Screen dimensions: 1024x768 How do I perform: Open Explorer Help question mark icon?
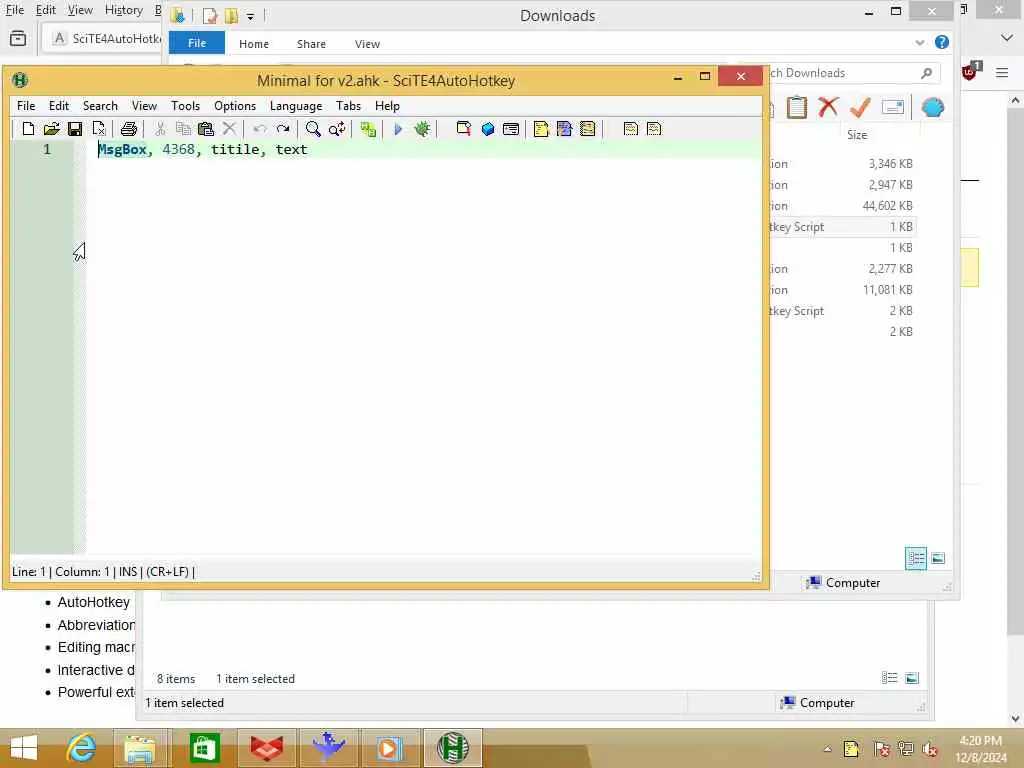(x=942, y=42)
